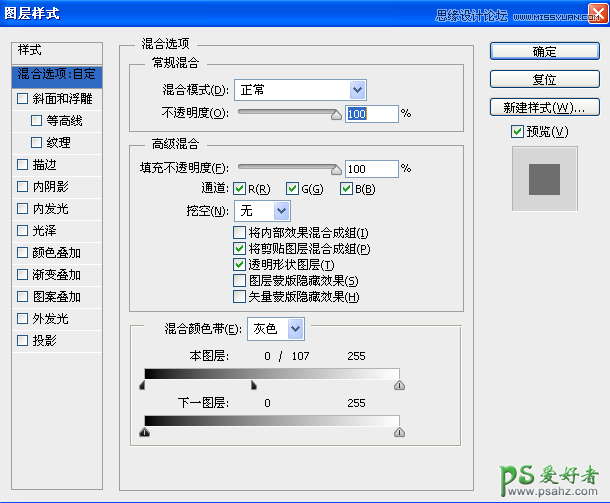Check 图层蒙版隐藏效果(S)
This screenshot has height=503, width=610.
[239, 280]
